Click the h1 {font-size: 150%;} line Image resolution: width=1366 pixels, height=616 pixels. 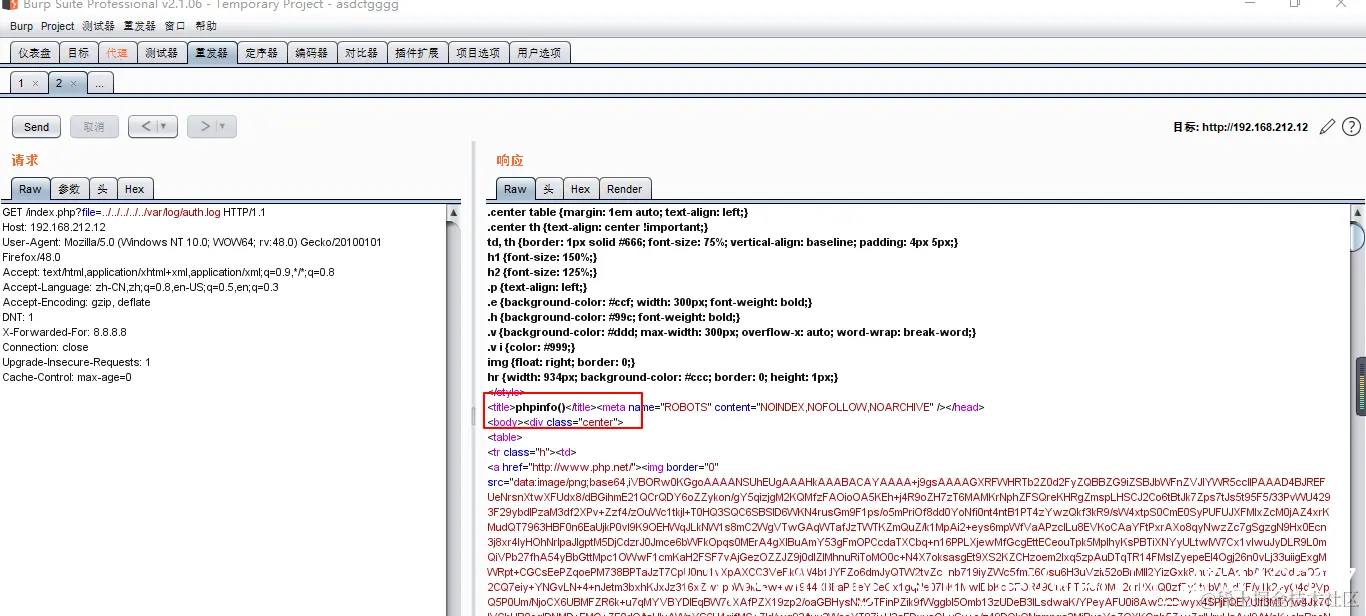tap(542, 257)
